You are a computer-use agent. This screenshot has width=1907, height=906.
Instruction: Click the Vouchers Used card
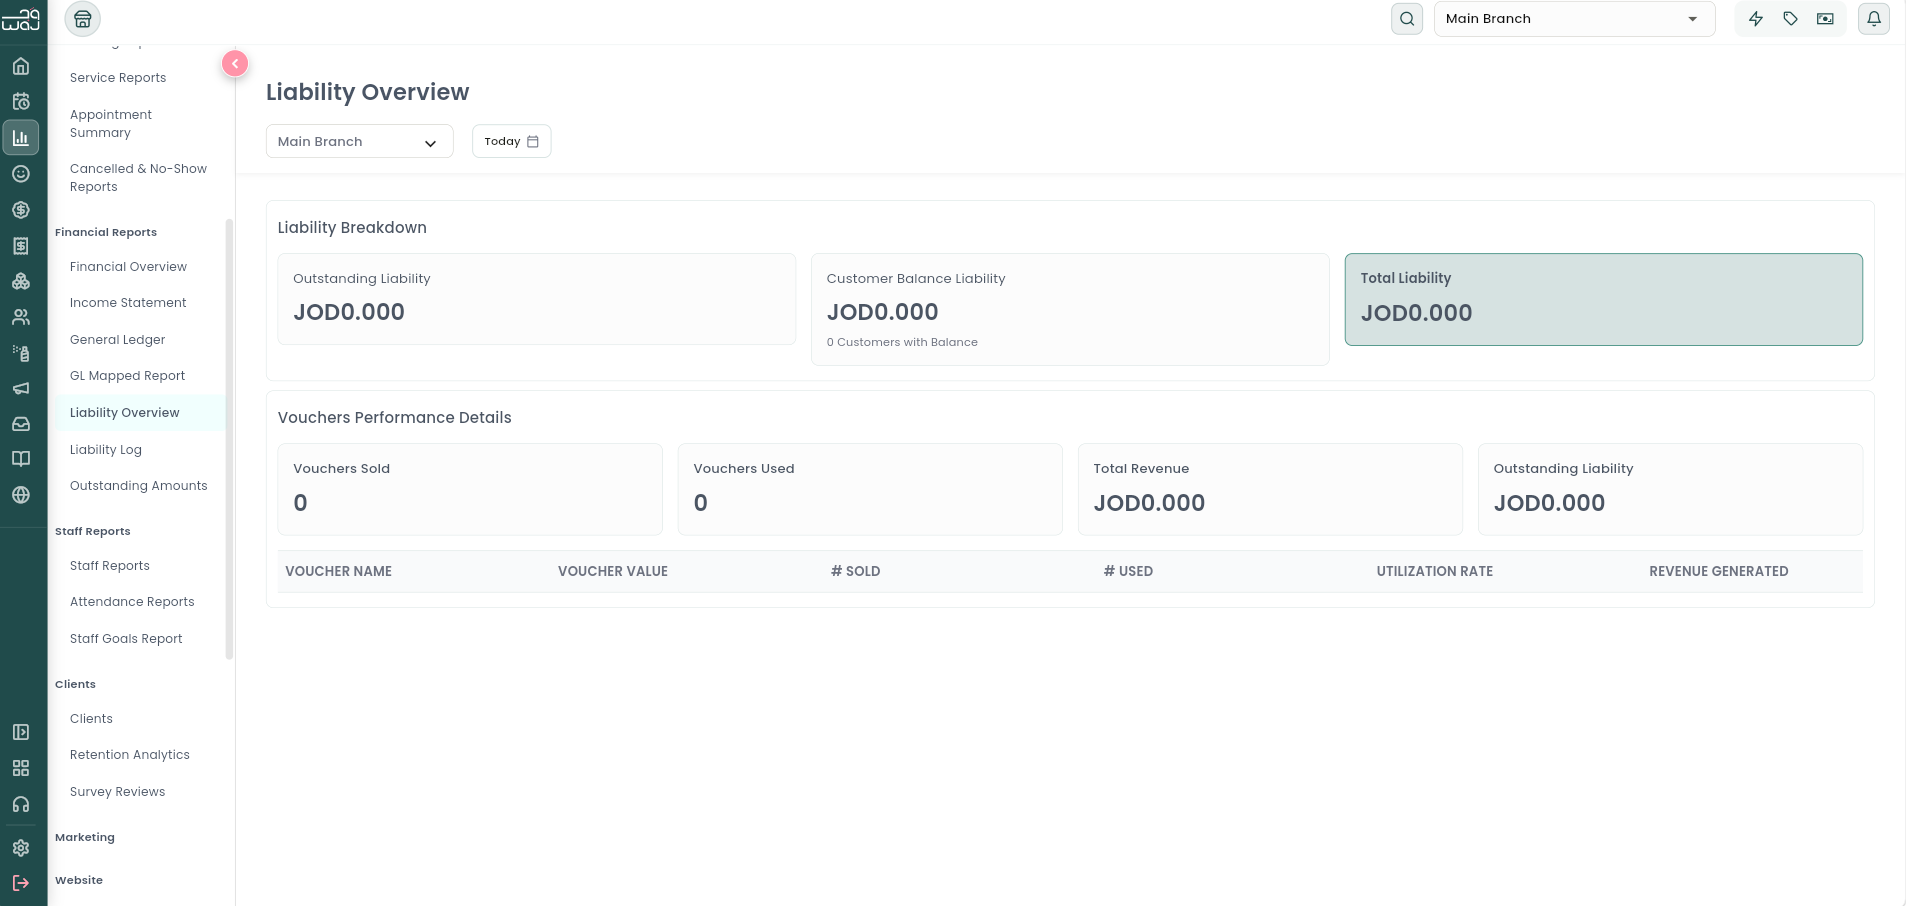[x=870, y=490]
